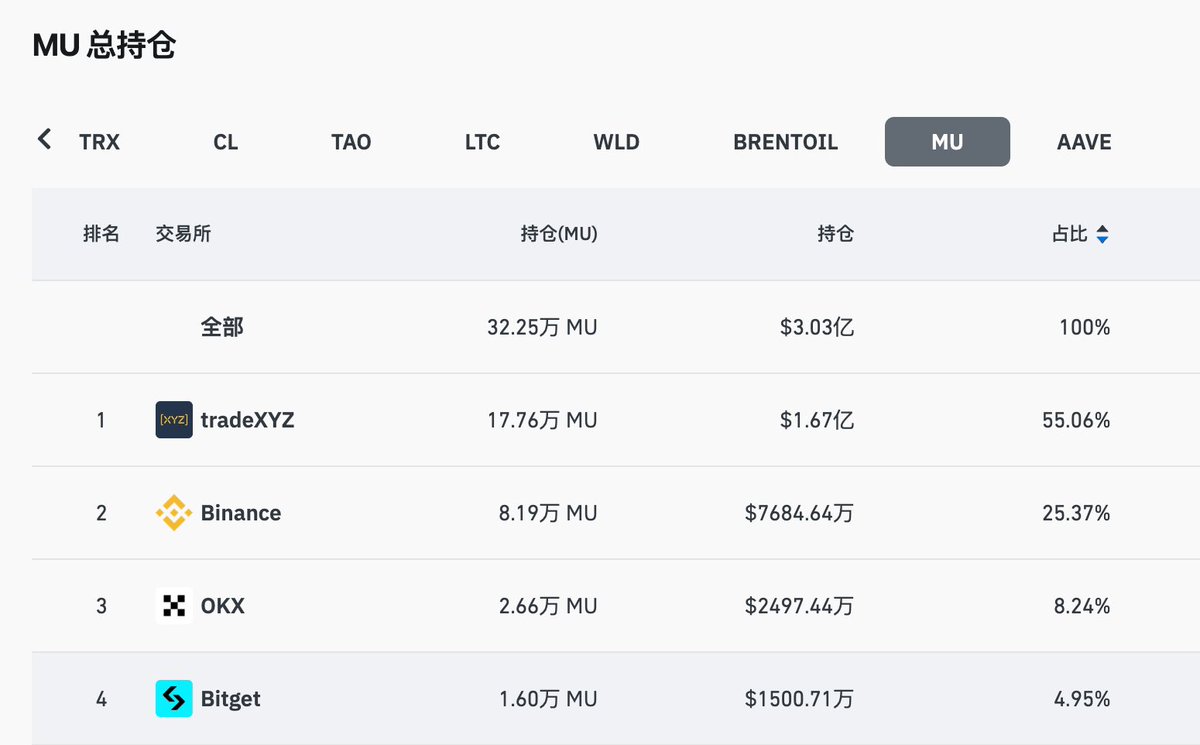Click the 8.24% share cell

[x=1082, y=606]
